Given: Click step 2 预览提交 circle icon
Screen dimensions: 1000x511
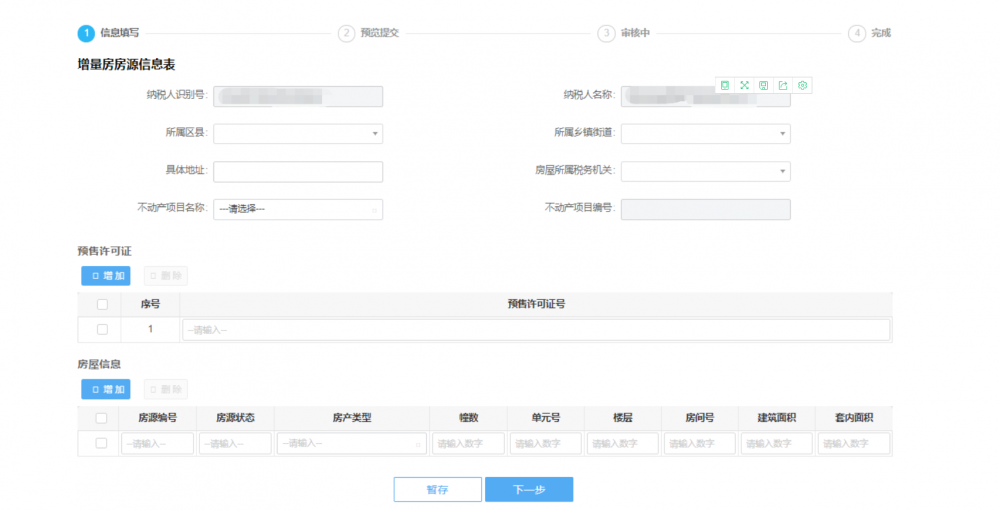Looking at the screenshot, I should 346,33.
